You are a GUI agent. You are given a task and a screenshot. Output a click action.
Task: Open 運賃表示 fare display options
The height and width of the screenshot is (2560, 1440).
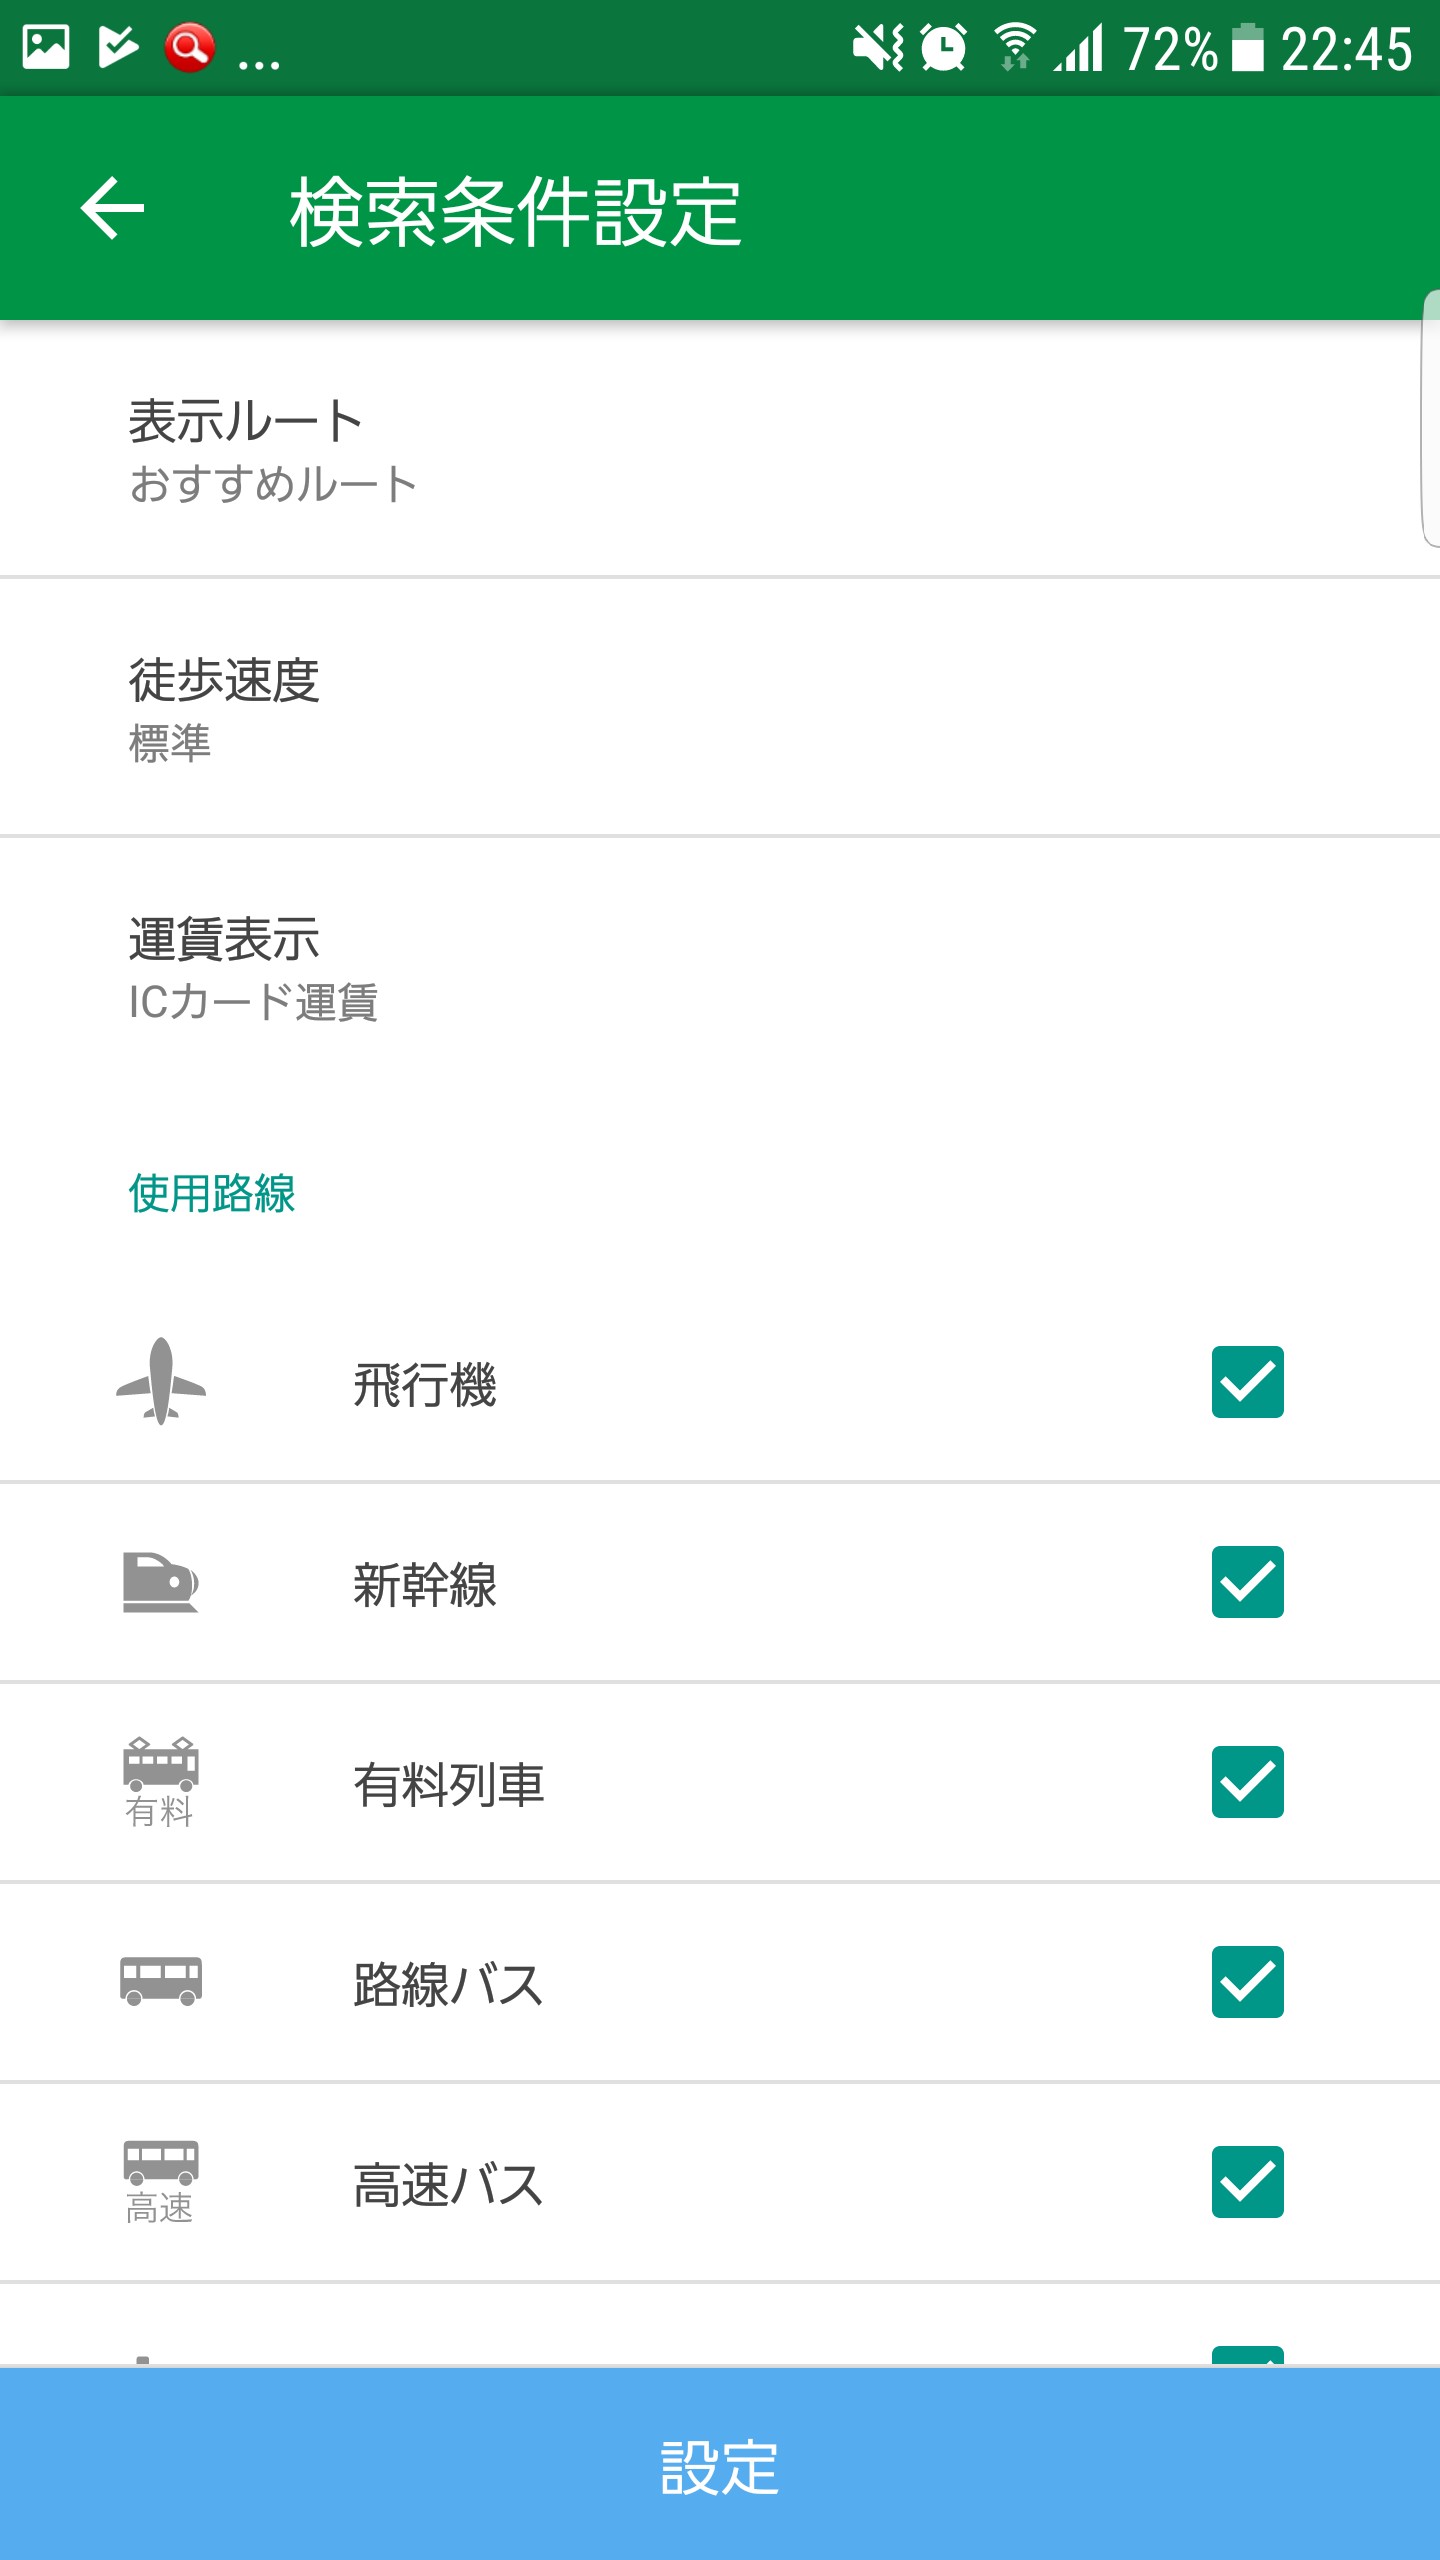720,968
